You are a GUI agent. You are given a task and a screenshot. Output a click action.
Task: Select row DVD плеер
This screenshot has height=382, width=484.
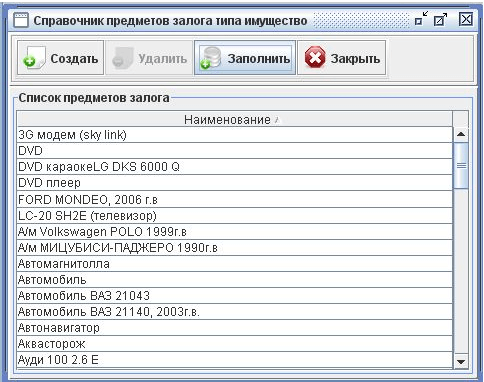235,183
